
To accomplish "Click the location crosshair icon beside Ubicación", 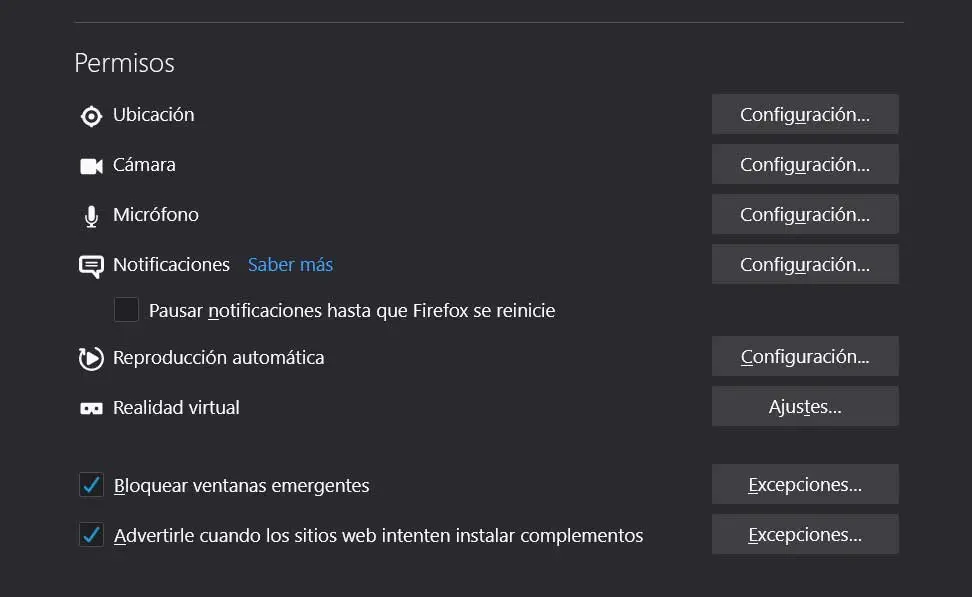I will [91, 116].
